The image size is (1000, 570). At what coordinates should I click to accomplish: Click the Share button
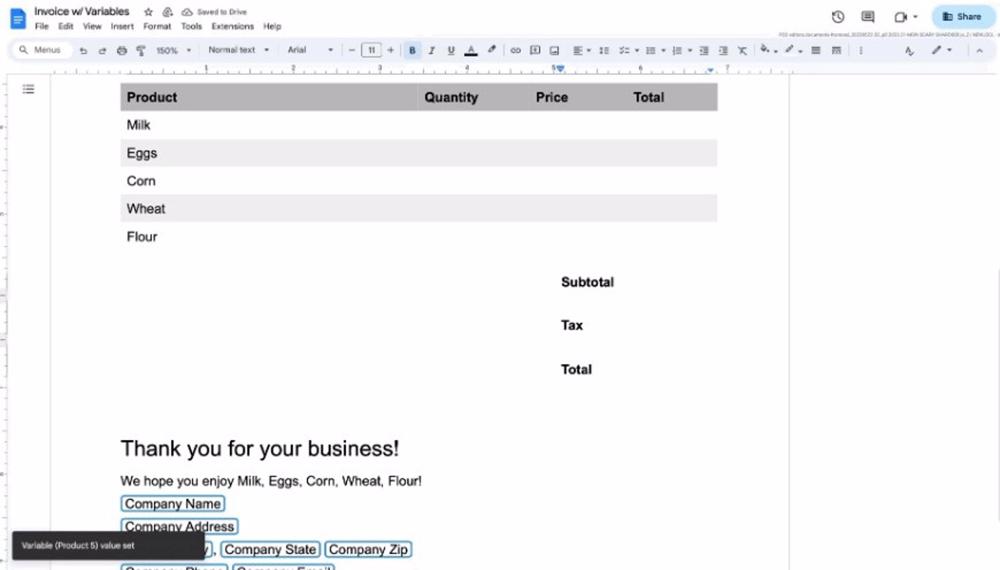(x=962, y=17)
